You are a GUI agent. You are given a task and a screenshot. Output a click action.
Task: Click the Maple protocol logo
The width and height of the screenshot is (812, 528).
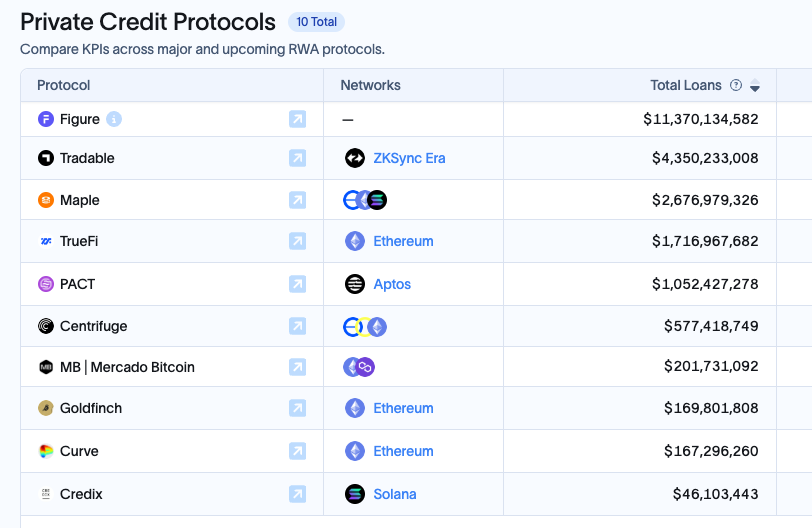46,200
